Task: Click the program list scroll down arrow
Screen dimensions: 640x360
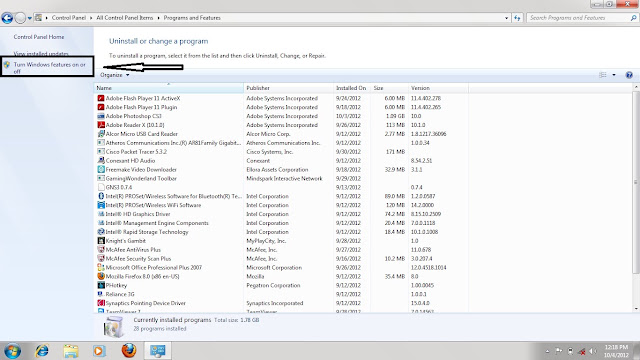Action: coord(636,309)
